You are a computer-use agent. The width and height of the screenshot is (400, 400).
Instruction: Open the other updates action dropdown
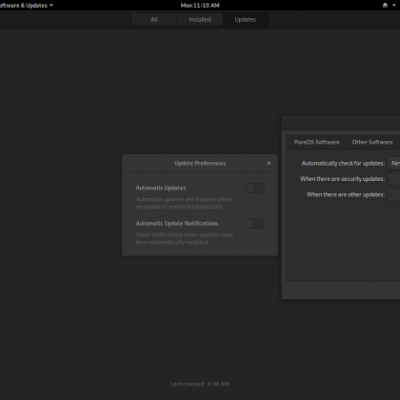(394, 195)
